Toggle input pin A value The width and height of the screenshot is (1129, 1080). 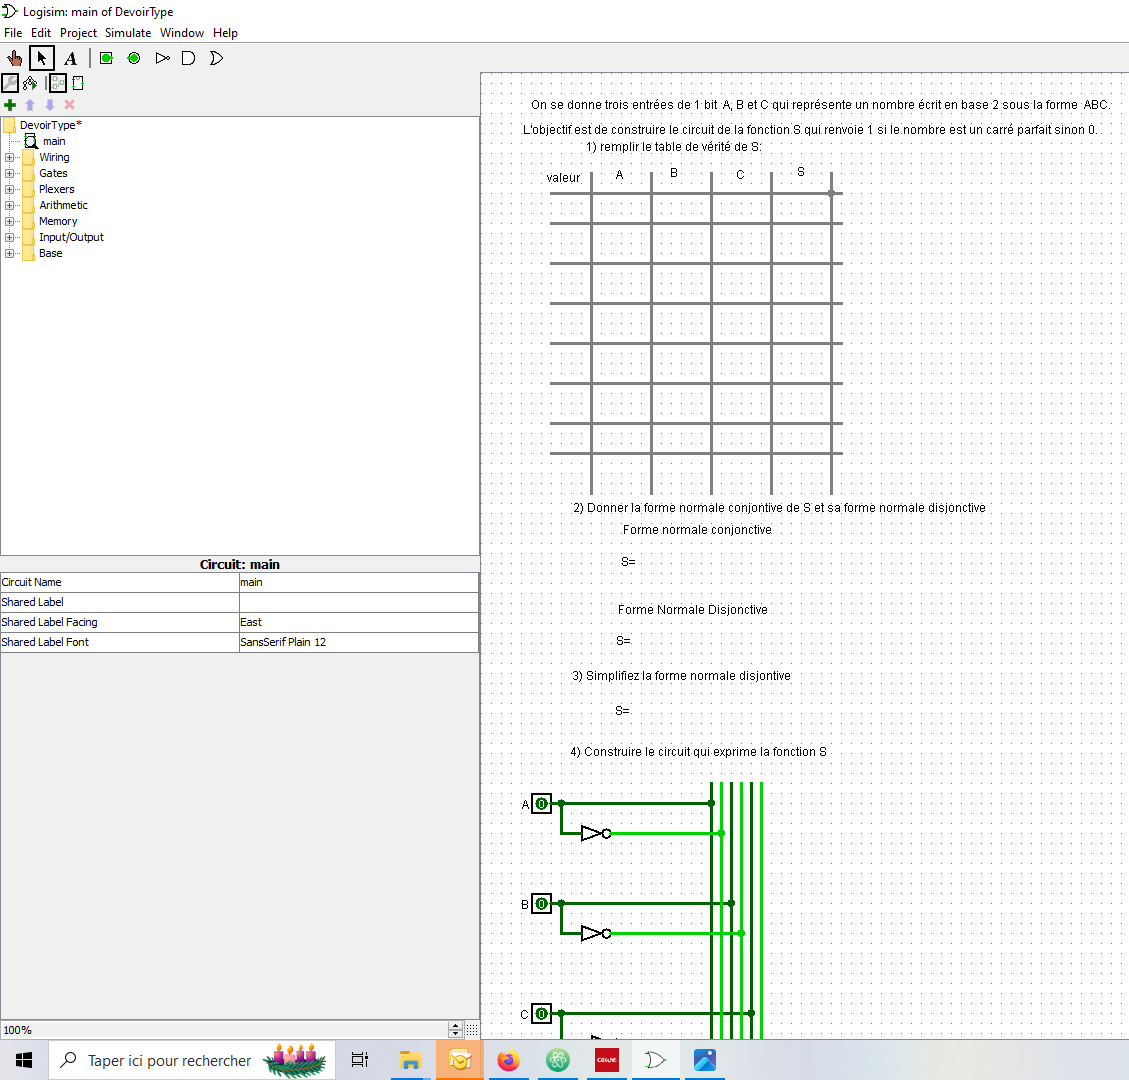pyautogui.click(x=541, y=803)
